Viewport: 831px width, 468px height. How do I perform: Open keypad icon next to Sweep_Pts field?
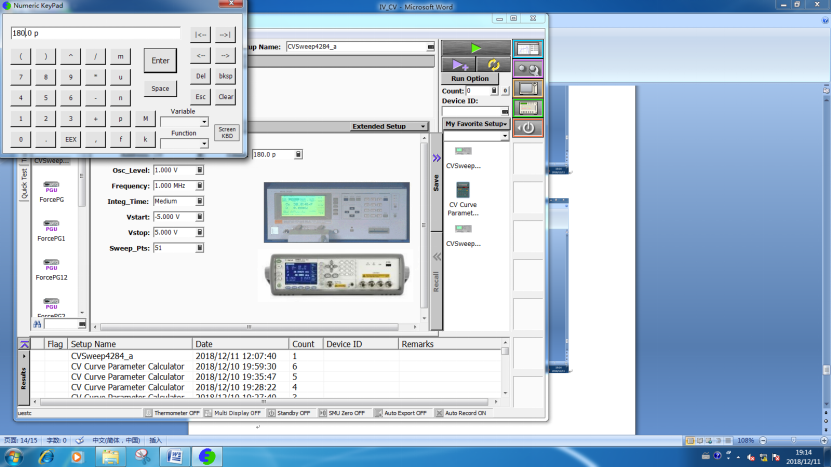[x=200, y=248]
